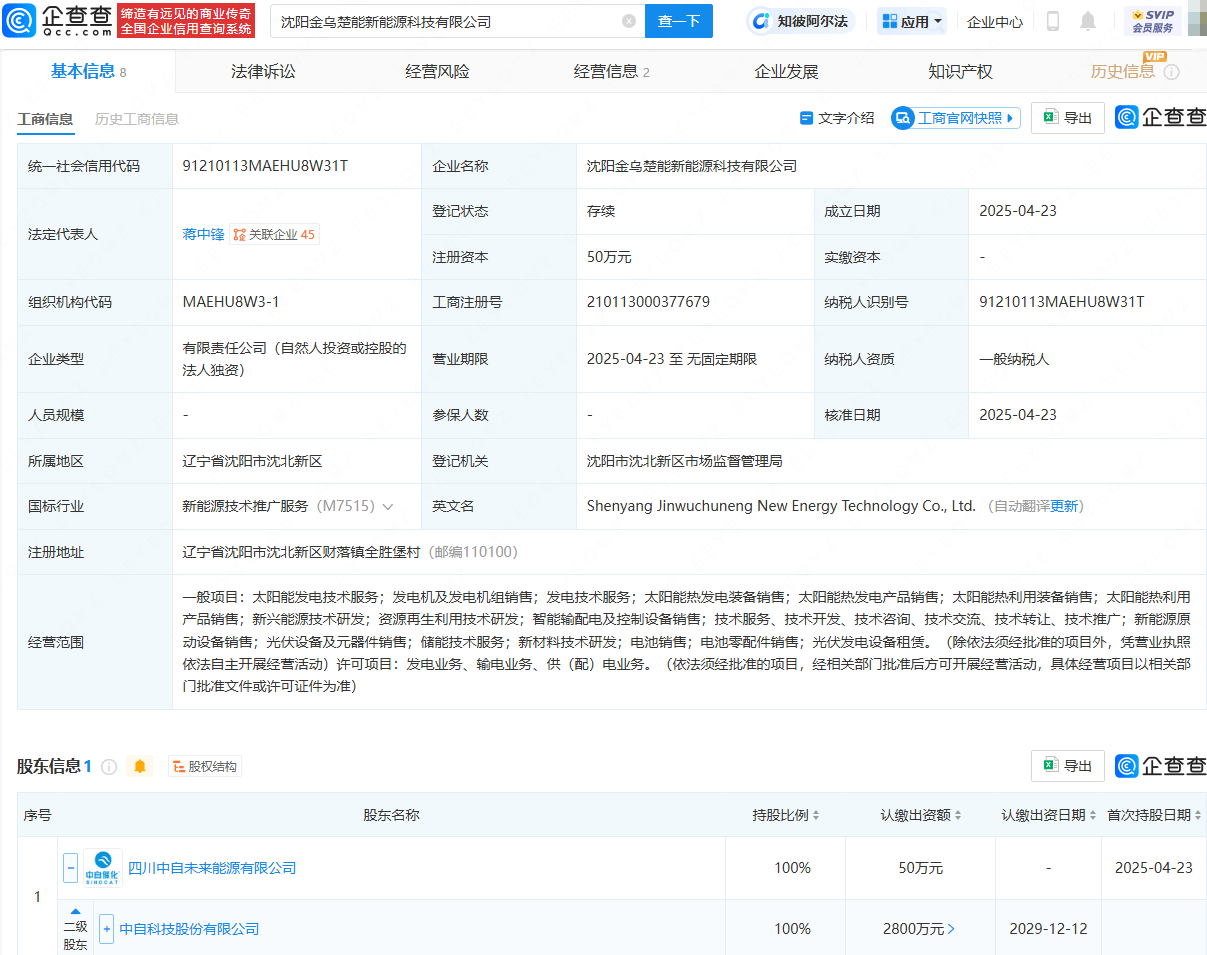1207x955 pixels.
Task: Open legal representative 蒋中锋 link
Action: (x=203, y=234)
